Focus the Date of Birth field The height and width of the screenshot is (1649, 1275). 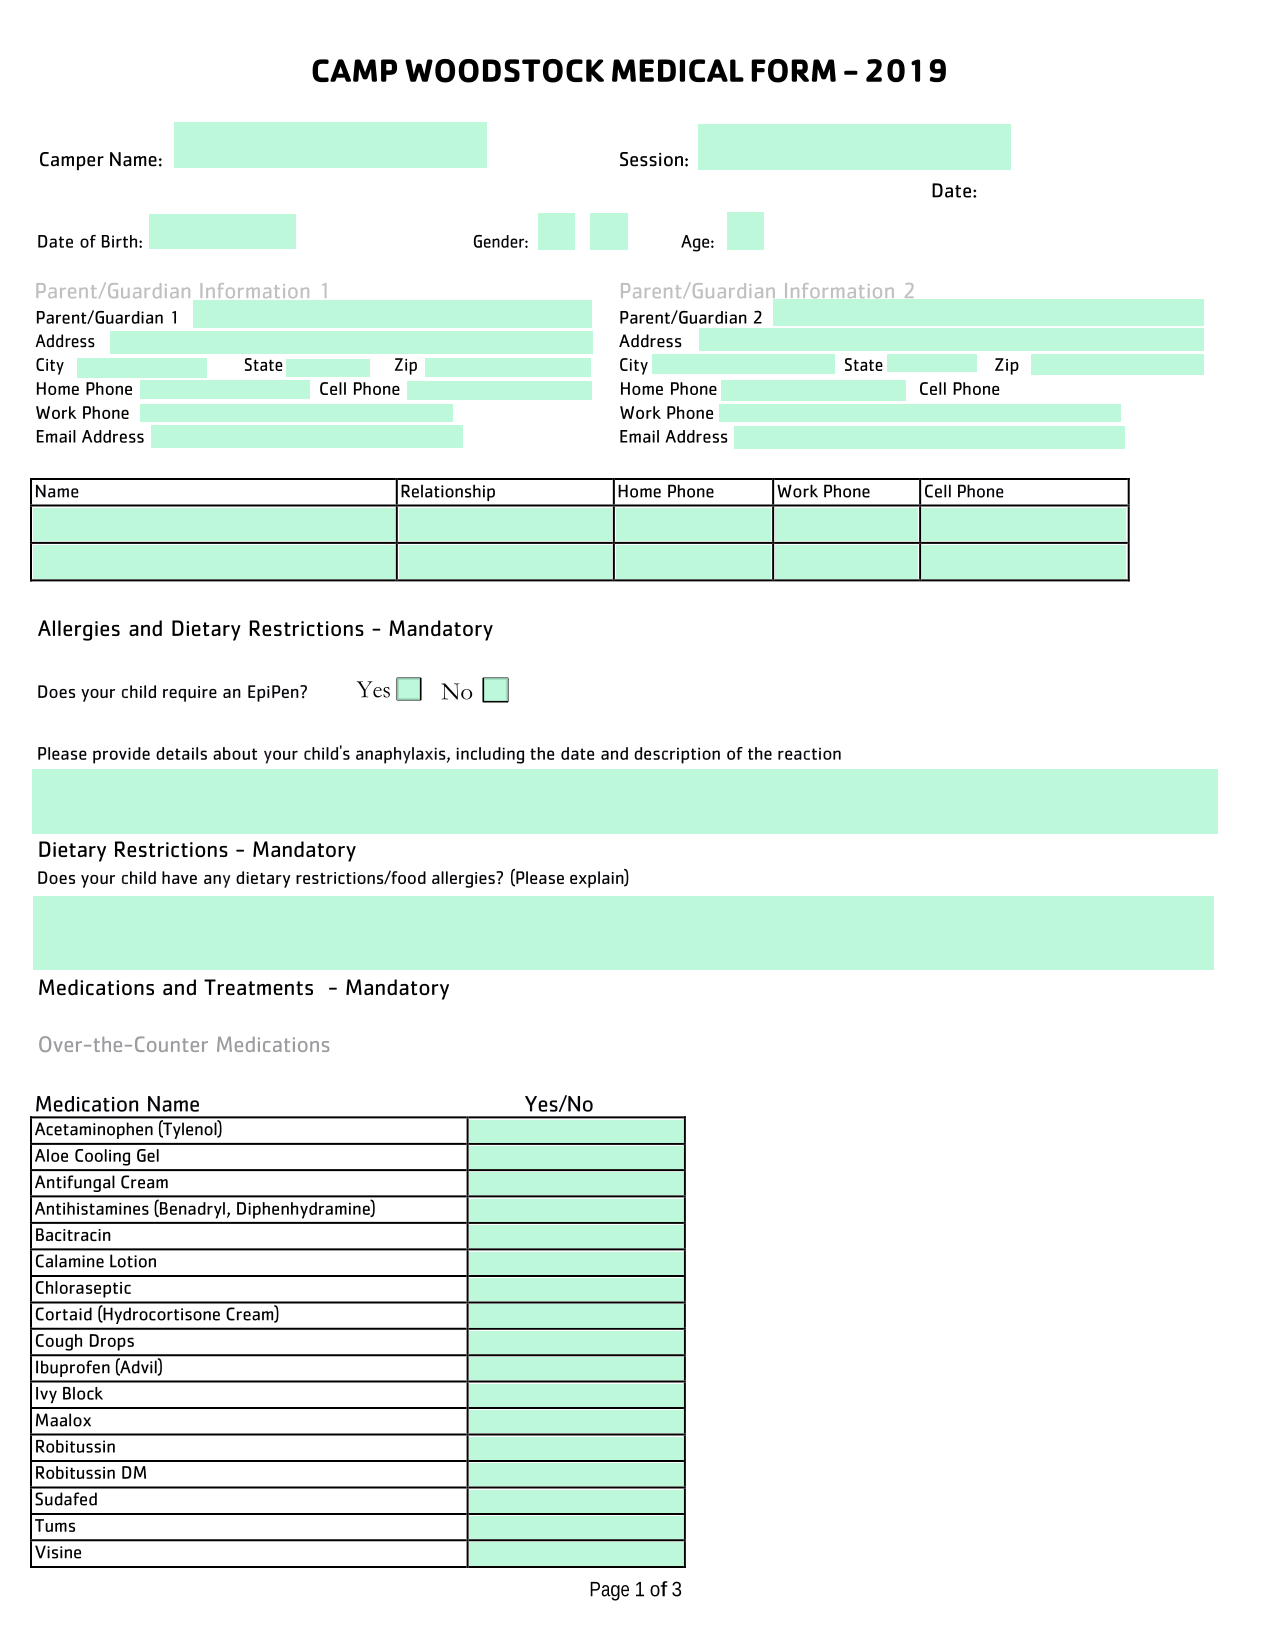[222, 231]
